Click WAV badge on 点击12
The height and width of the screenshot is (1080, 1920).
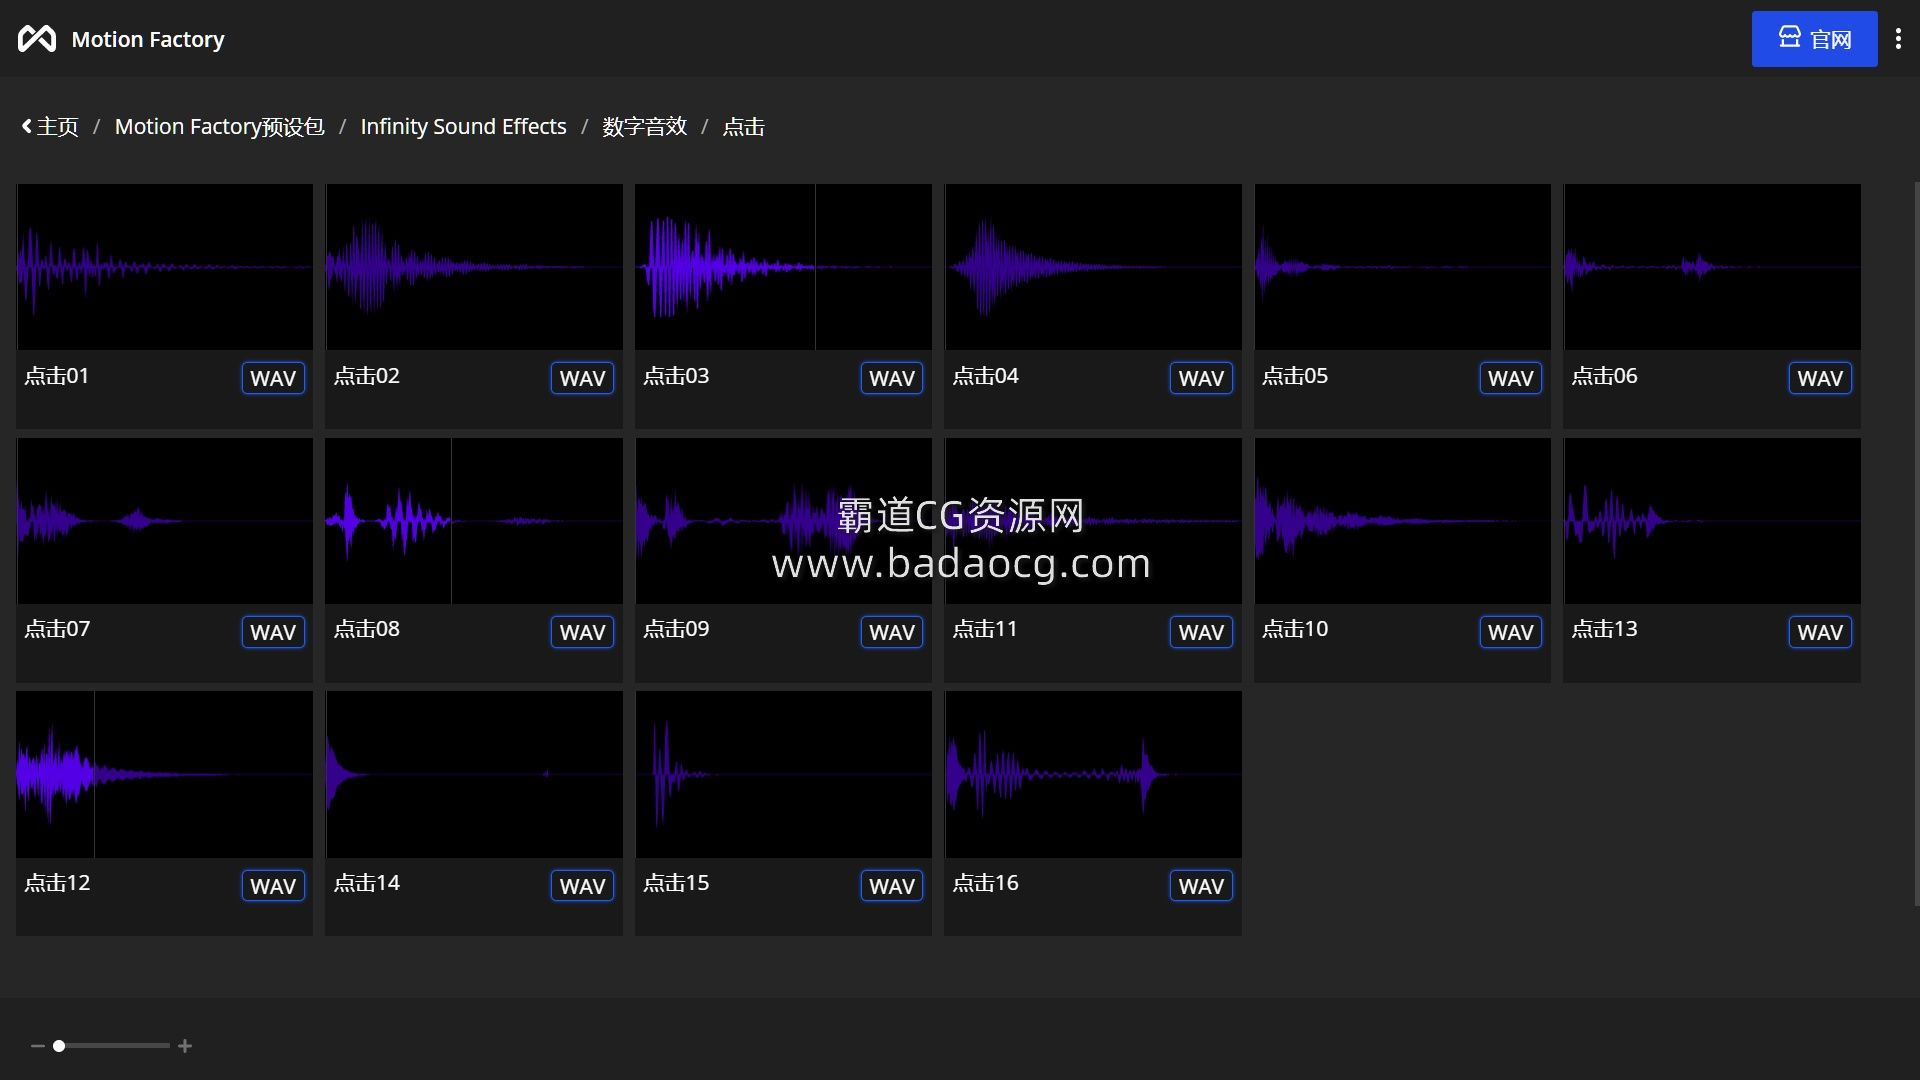(x=273, y=886)
